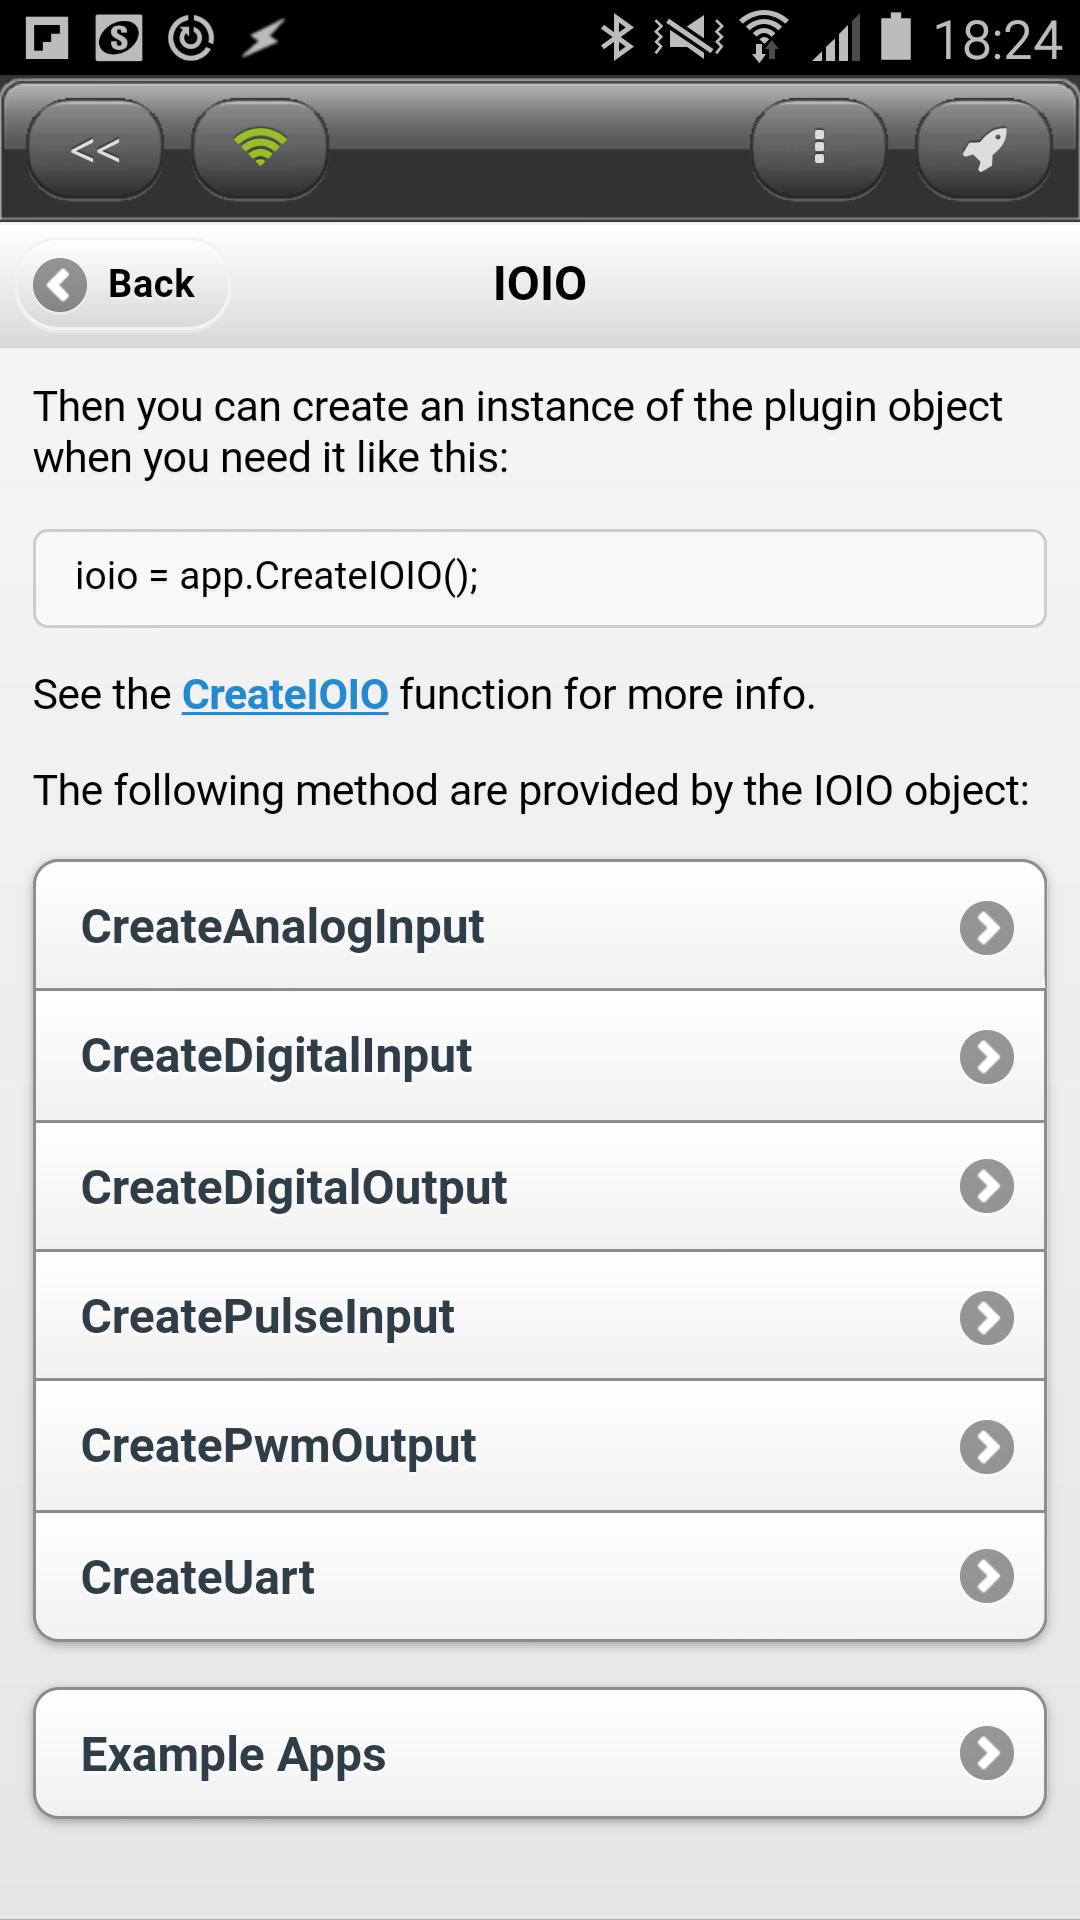The image size is (1080, 1920).
Task: Tap the Bluetooth status bar icon
Action: tap(616, 38)
